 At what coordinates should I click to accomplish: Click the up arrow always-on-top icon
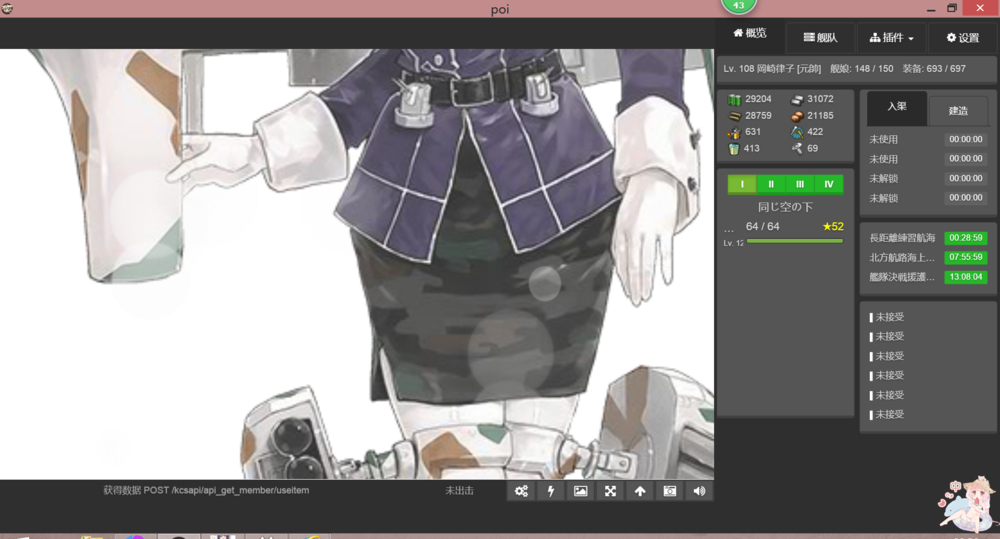pyautogui.click(x=640, y=491)
